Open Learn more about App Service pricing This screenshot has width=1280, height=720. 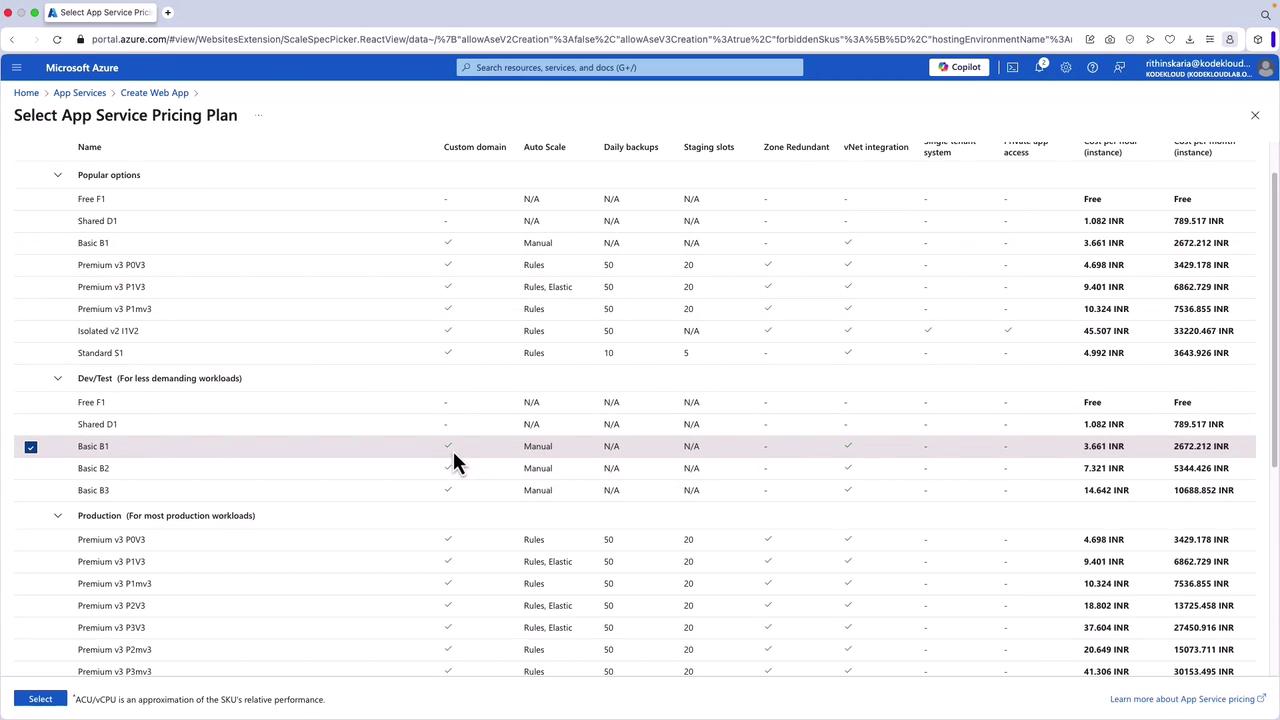click(x=1182, y=699)
